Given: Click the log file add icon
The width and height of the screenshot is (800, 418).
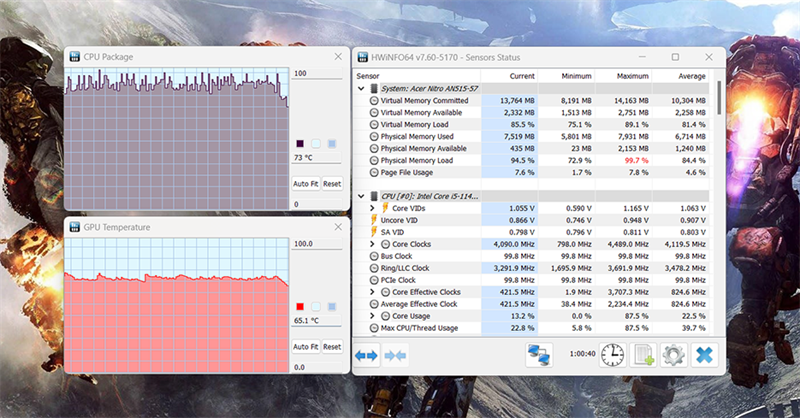Looking at the screenshot, I should pyautogui.click(x=643, y=355).
